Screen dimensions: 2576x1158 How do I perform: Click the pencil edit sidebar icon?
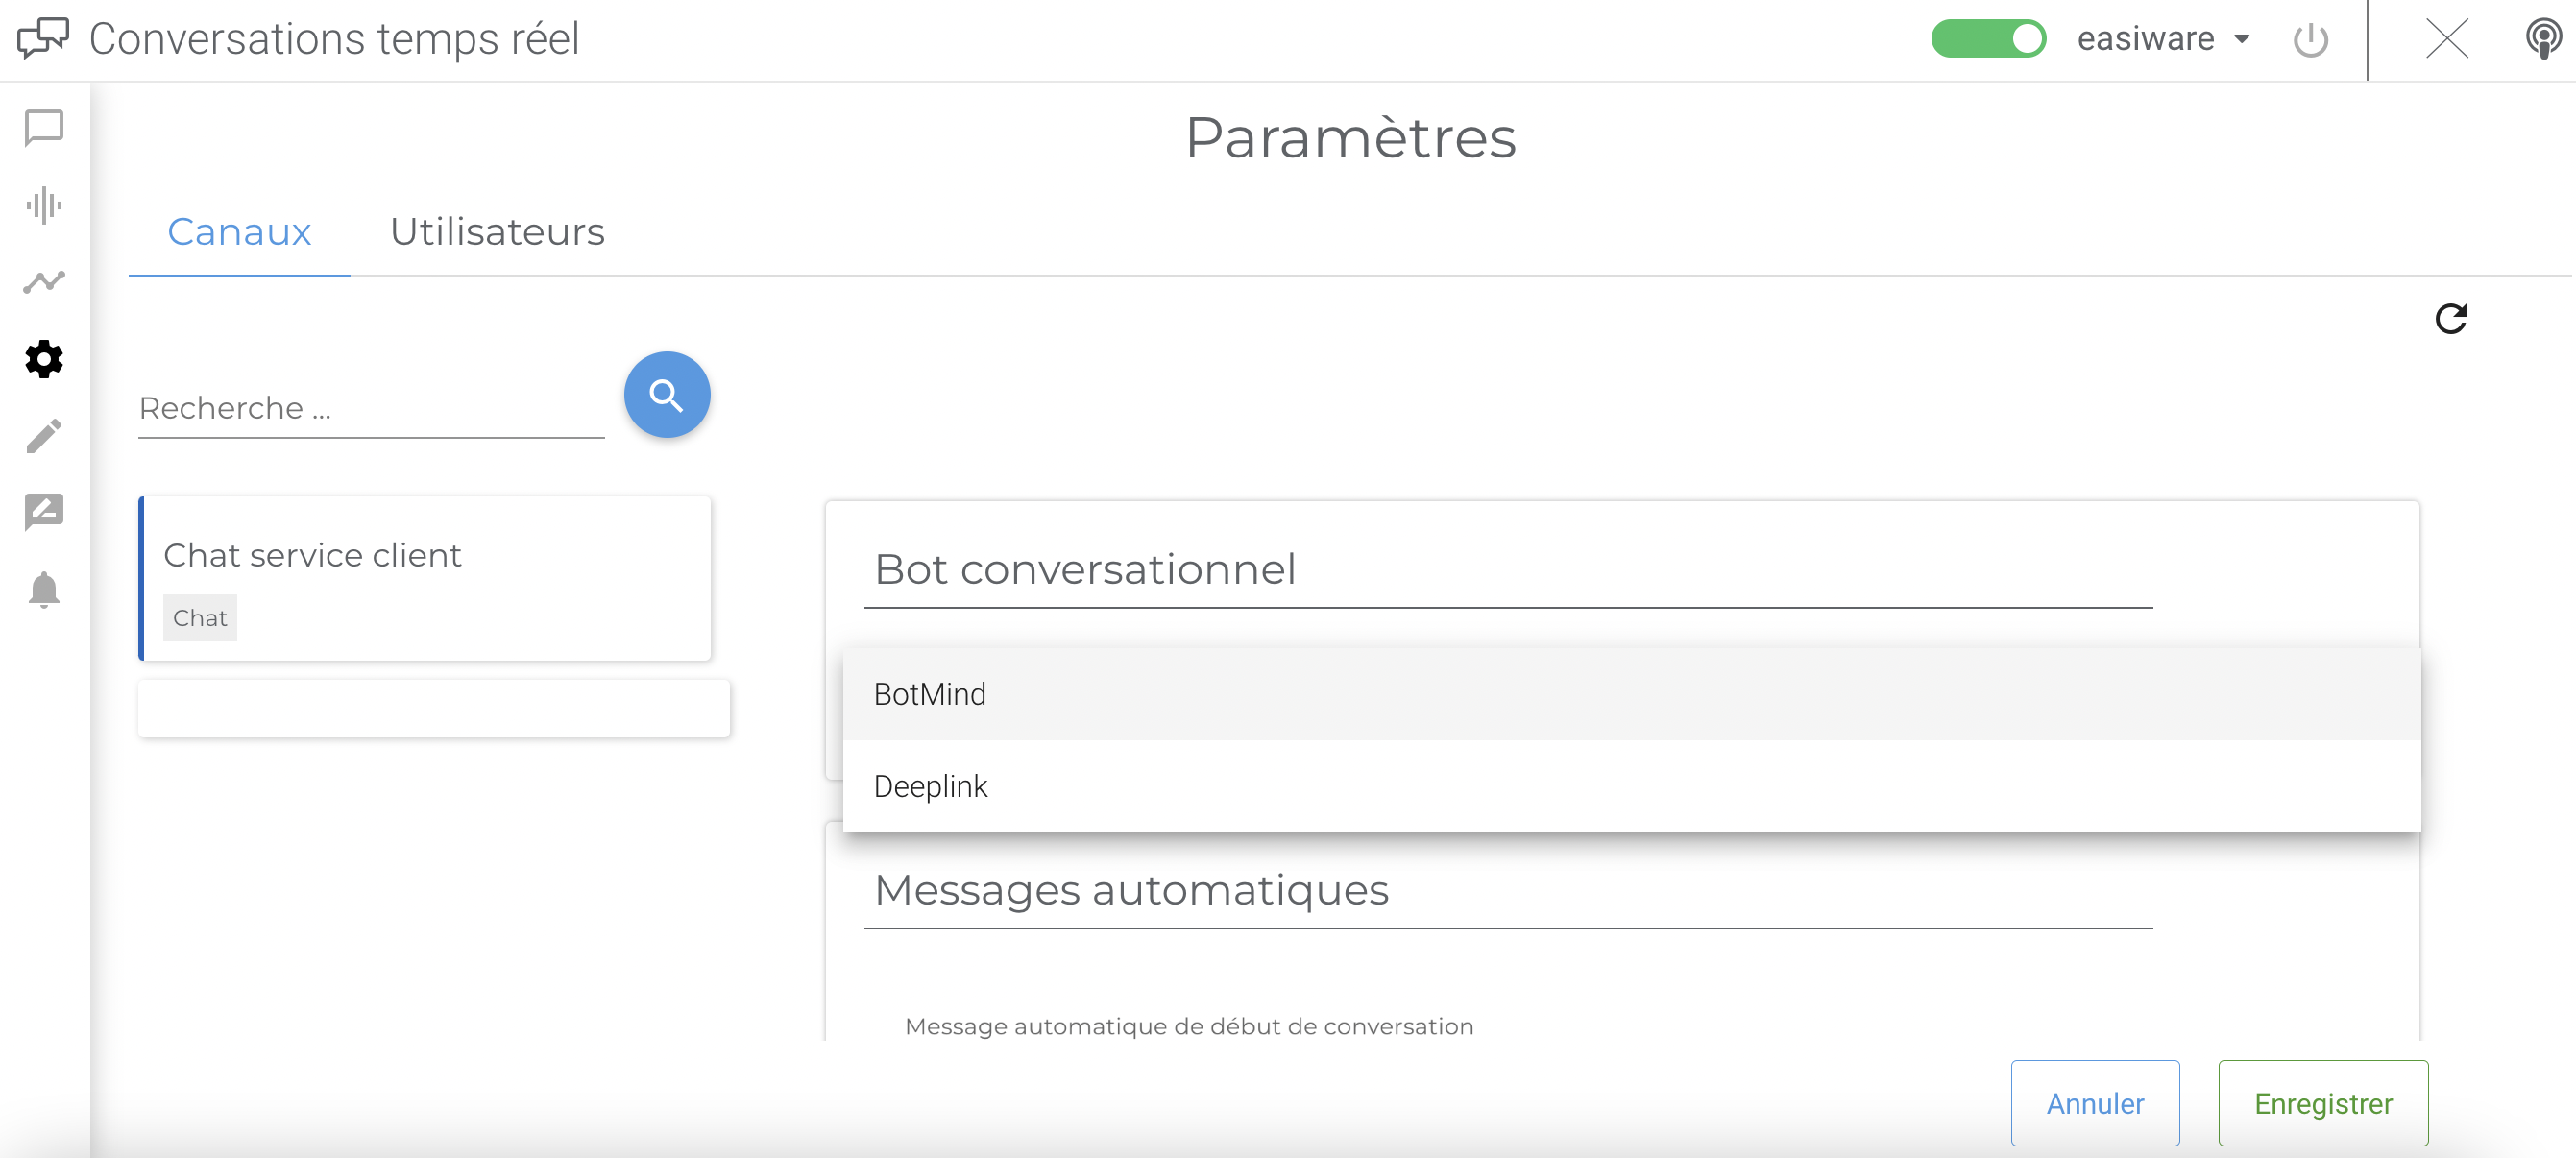44,436
